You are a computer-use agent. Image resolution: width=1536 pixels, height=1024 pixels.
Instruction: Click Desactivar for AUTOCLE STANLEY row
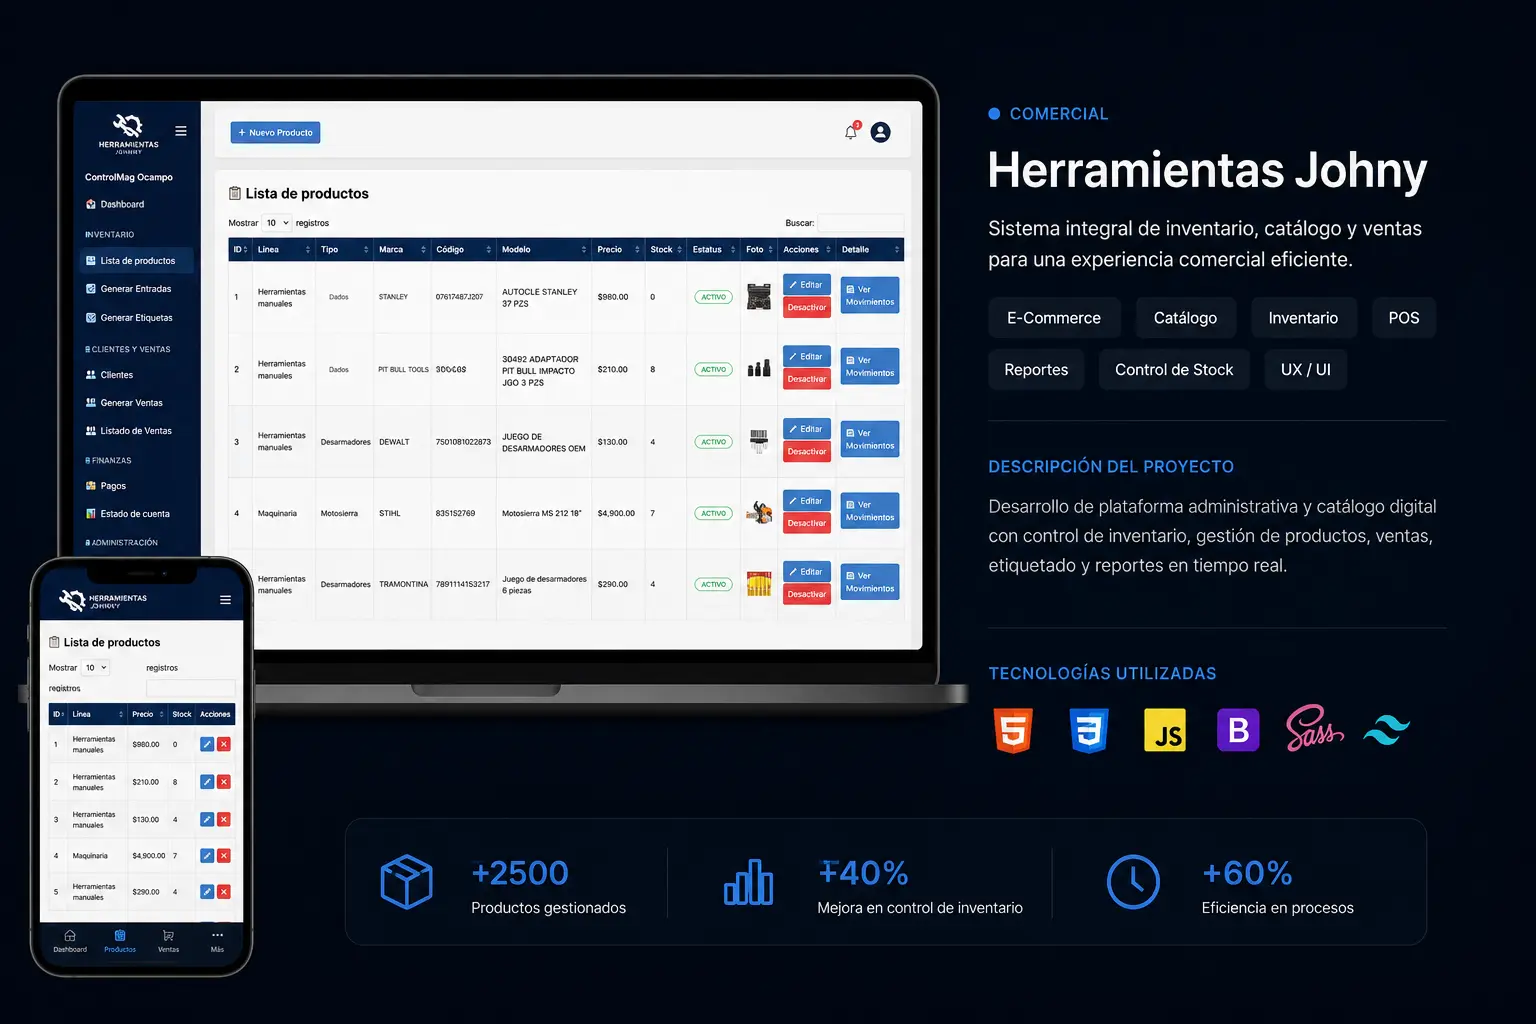click(x=806, y=308)
